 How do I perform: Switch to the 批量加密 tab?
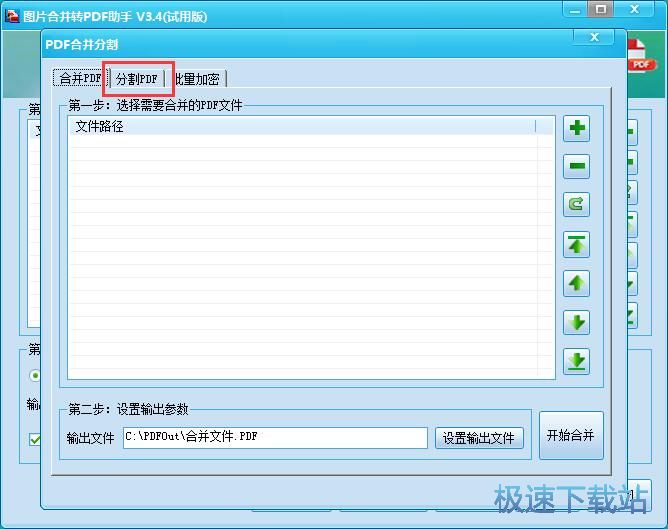pyautogui.click(x=197, y=79)
